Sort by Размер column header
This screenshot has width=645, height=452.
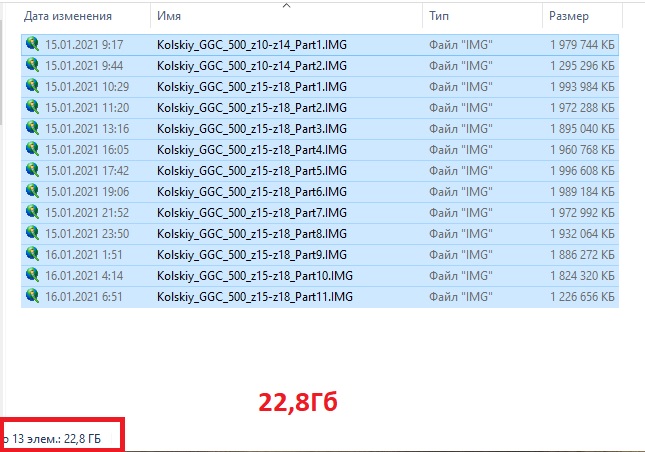pyautogui.click(x=569, y=17)
